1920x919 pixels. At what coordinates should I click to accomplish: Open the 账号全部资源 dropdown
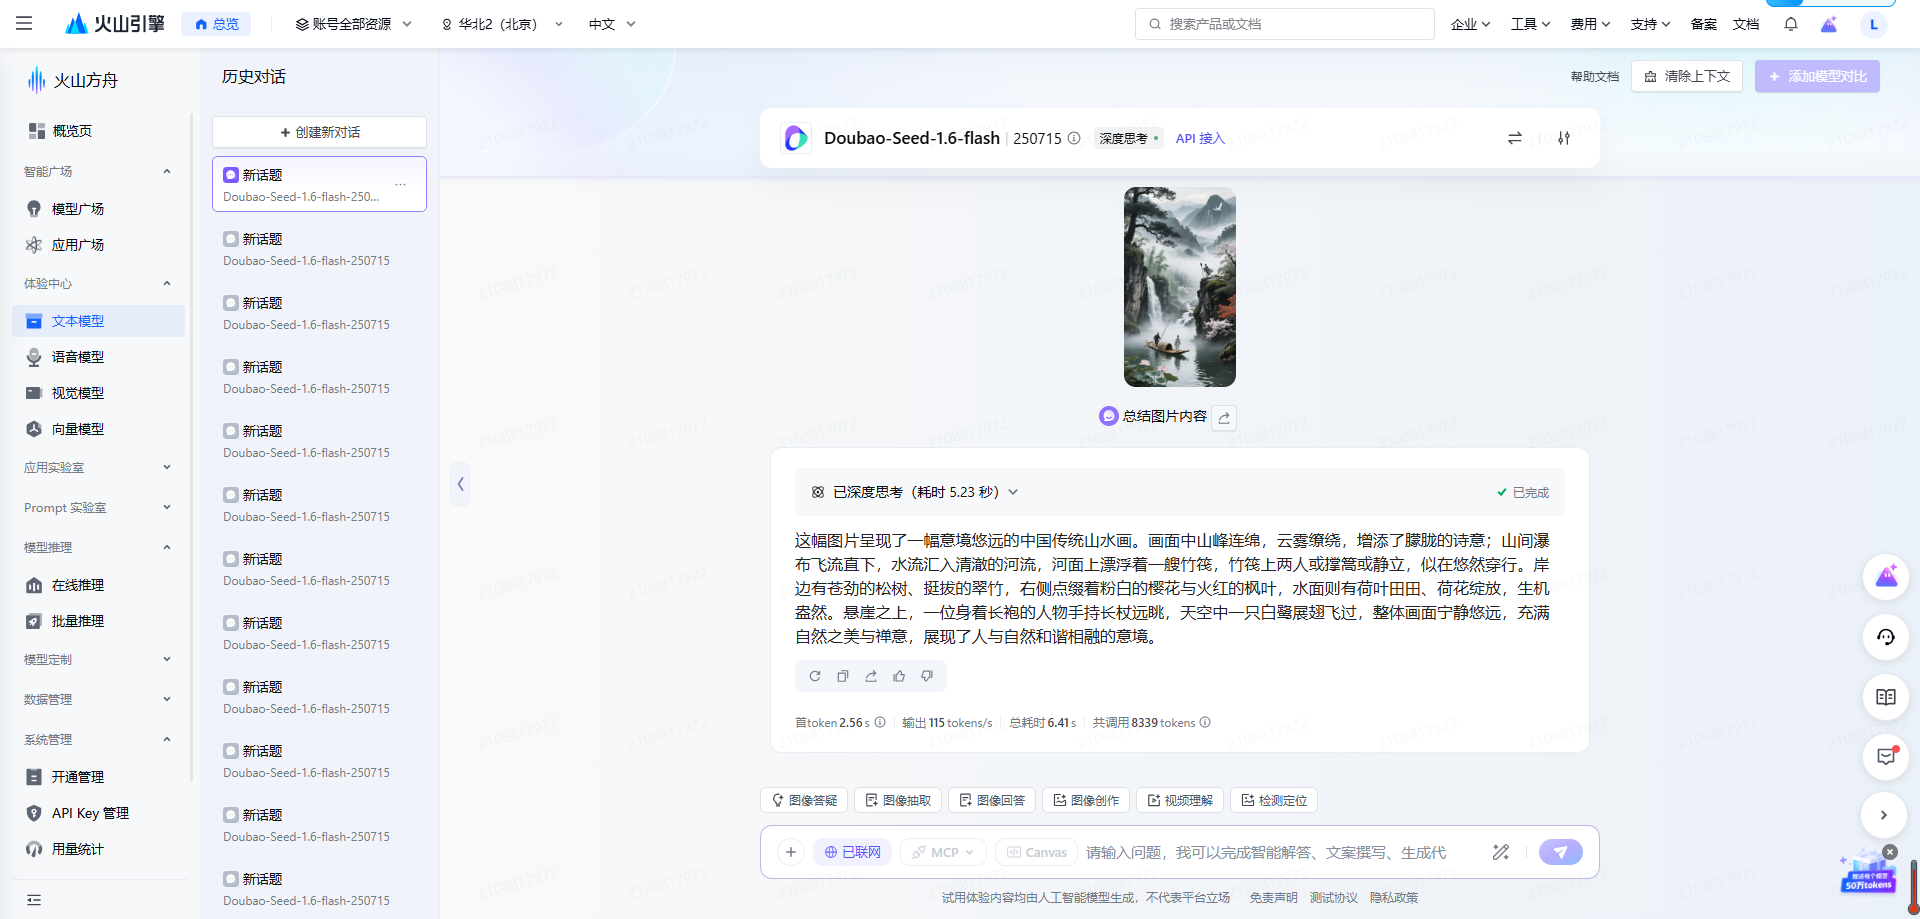click(x=353, y=24)
